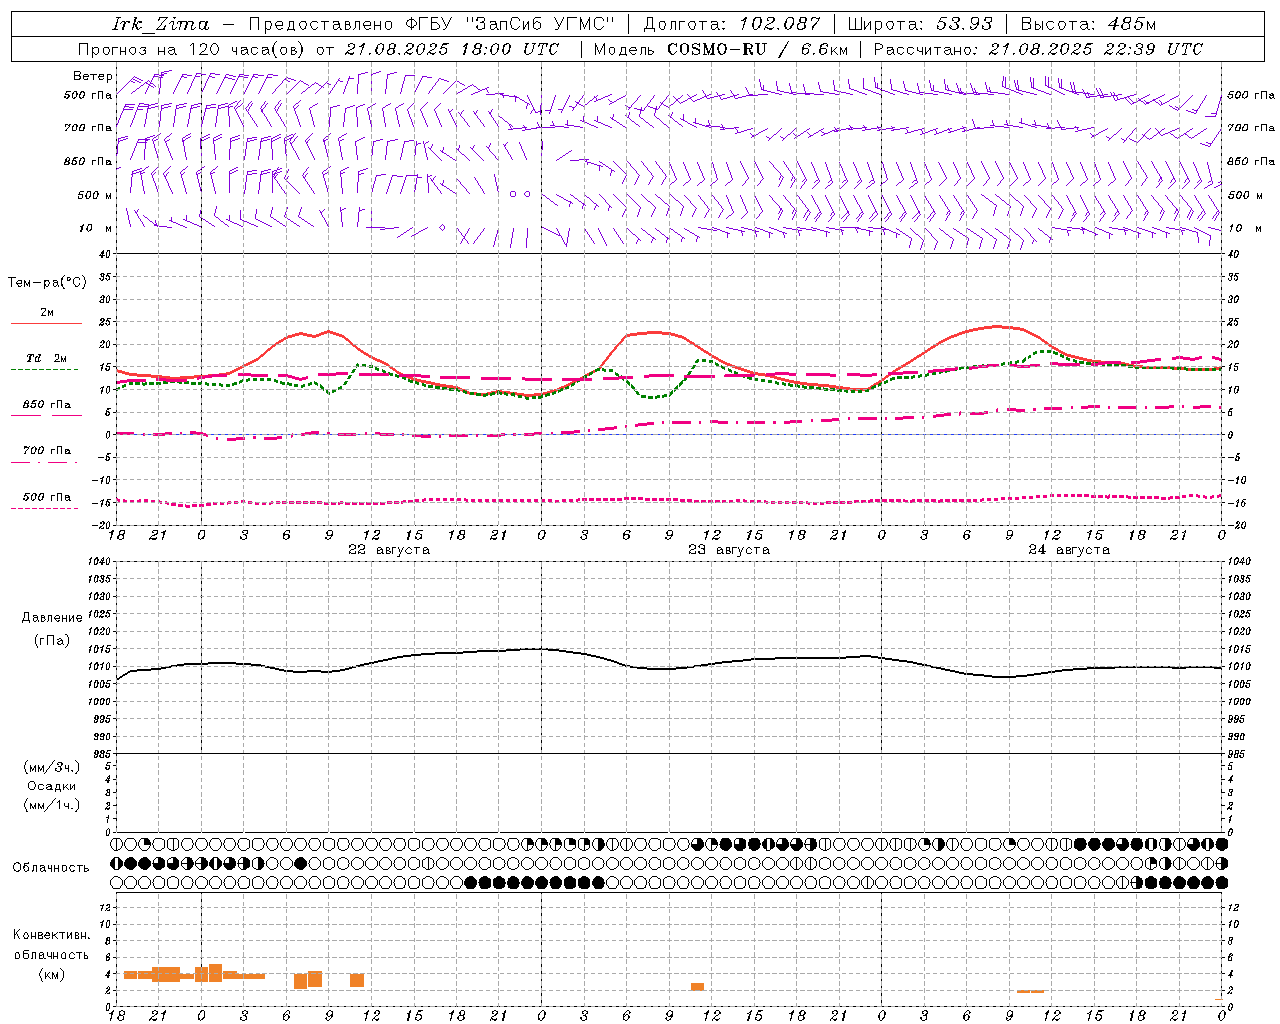Click the '10 м' wind level label on left

[96, 229]
